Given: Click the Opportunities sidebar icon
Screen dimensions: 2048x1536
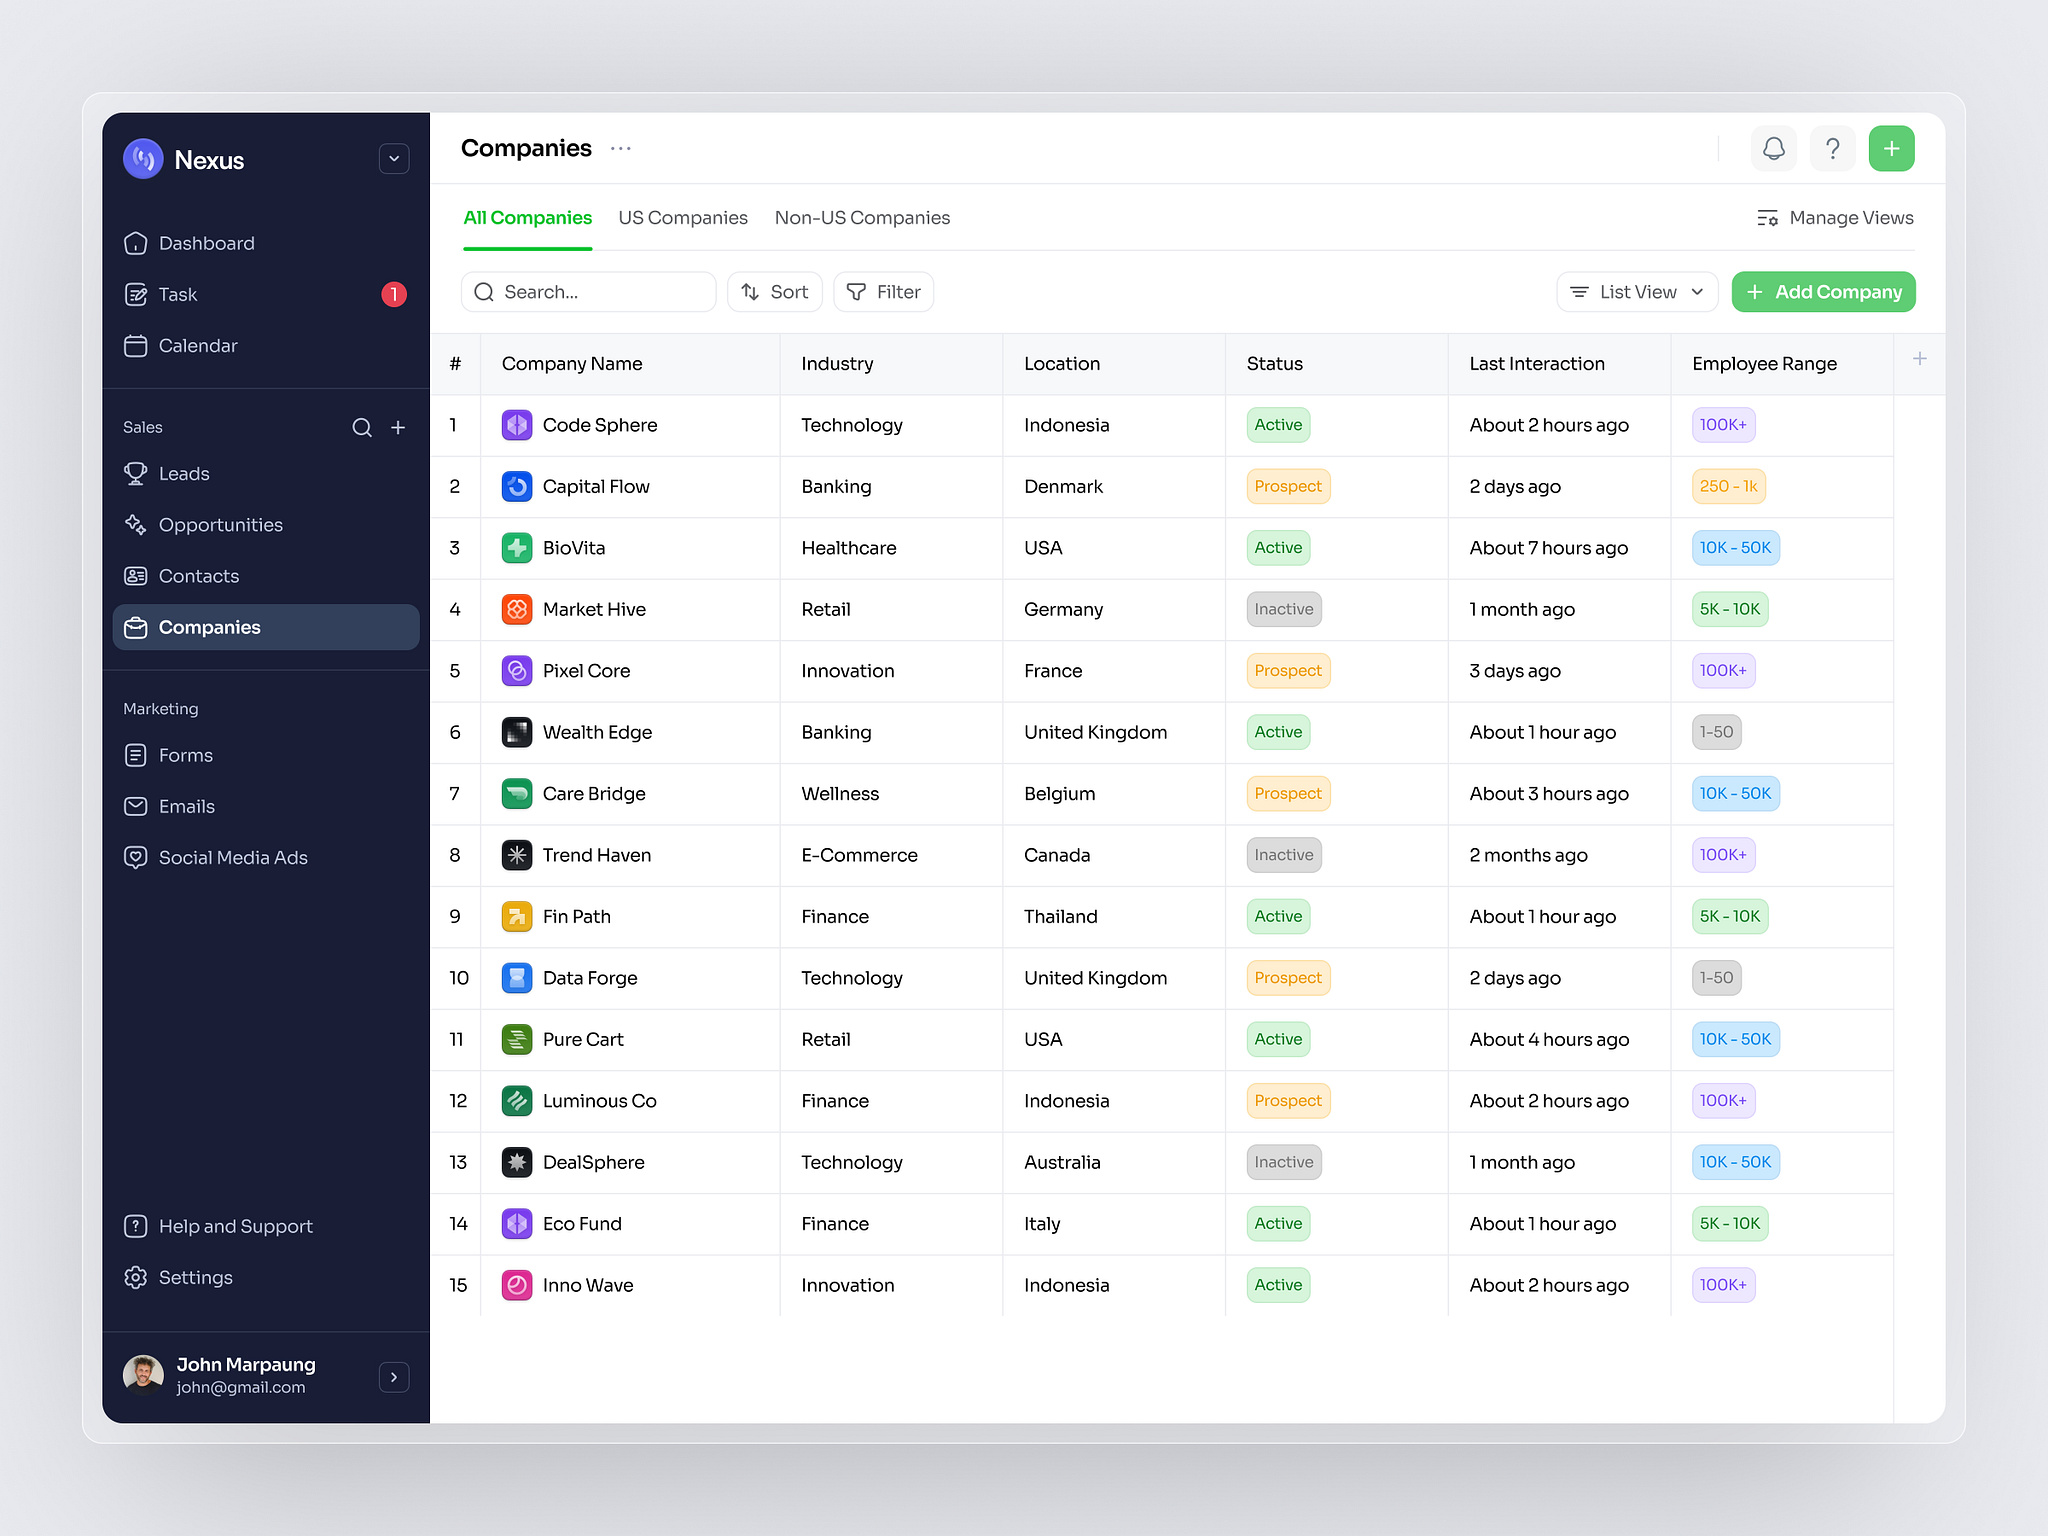Looking at the screenshot, I should tap(137, 524).
